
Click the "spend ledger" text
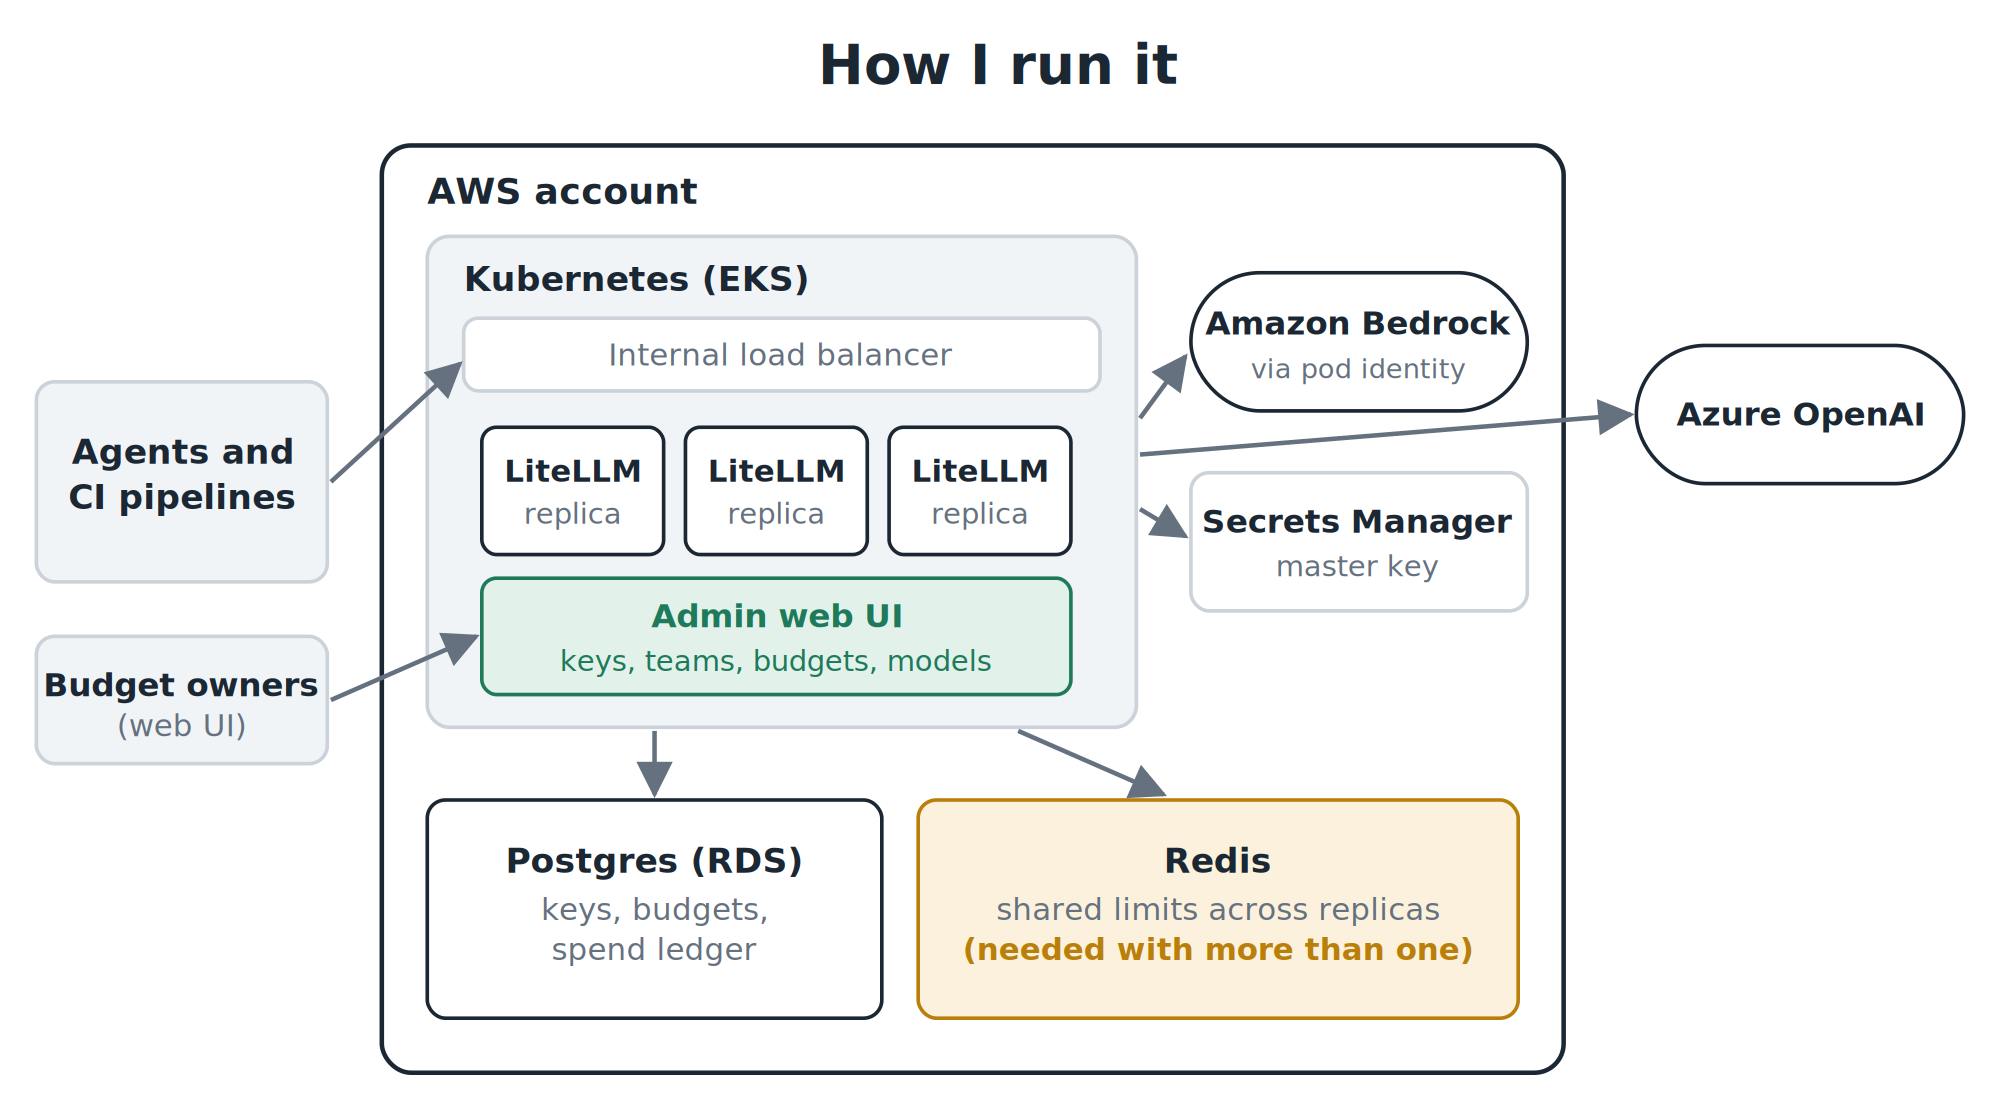pyautogui.click(x=654, y=949)
